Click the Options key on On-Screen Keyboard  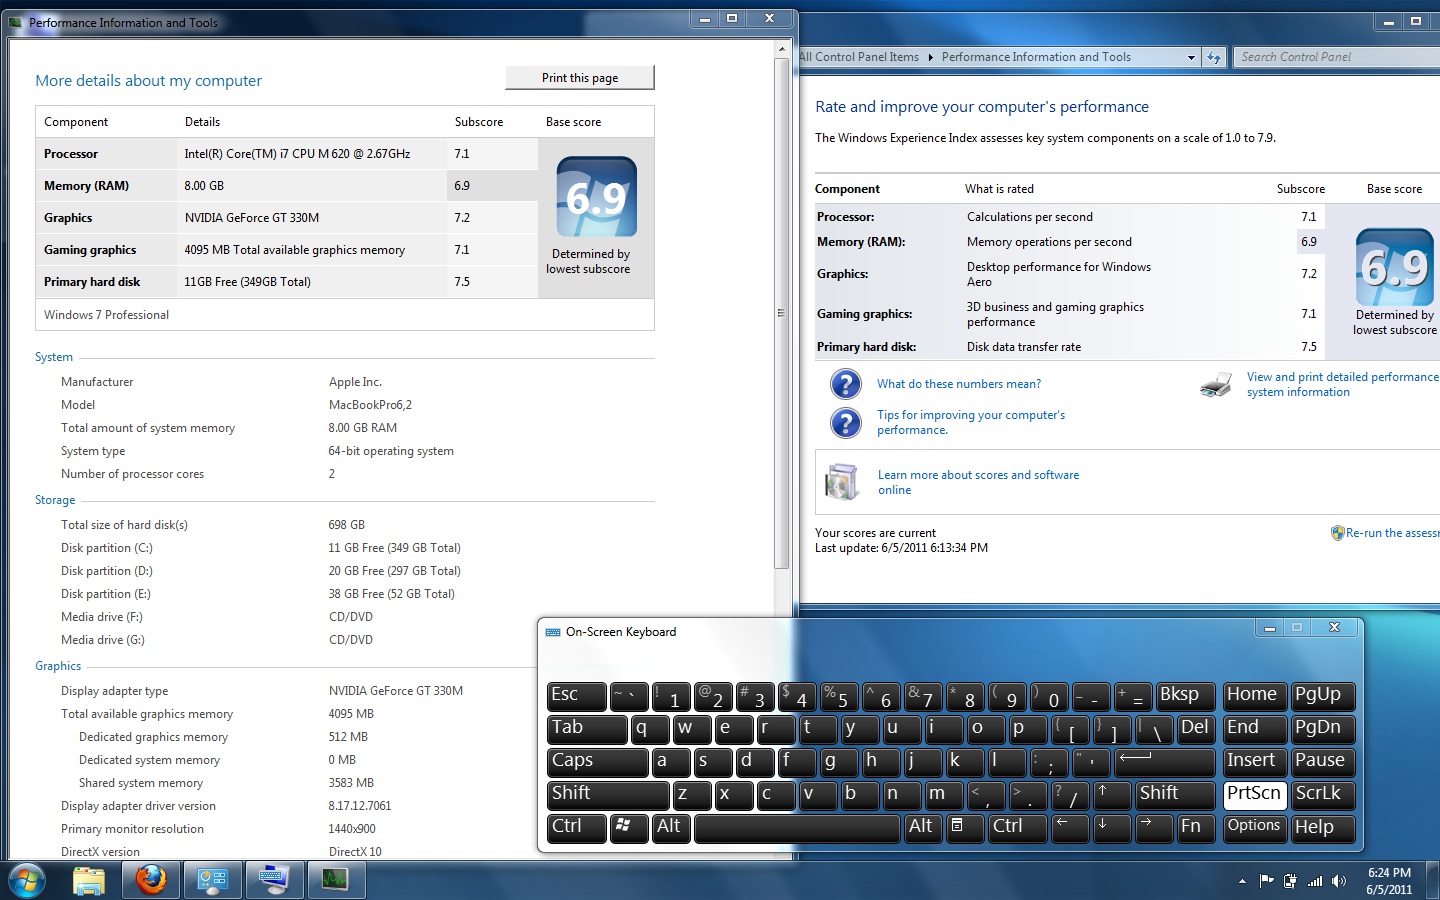coord(1255,827)
